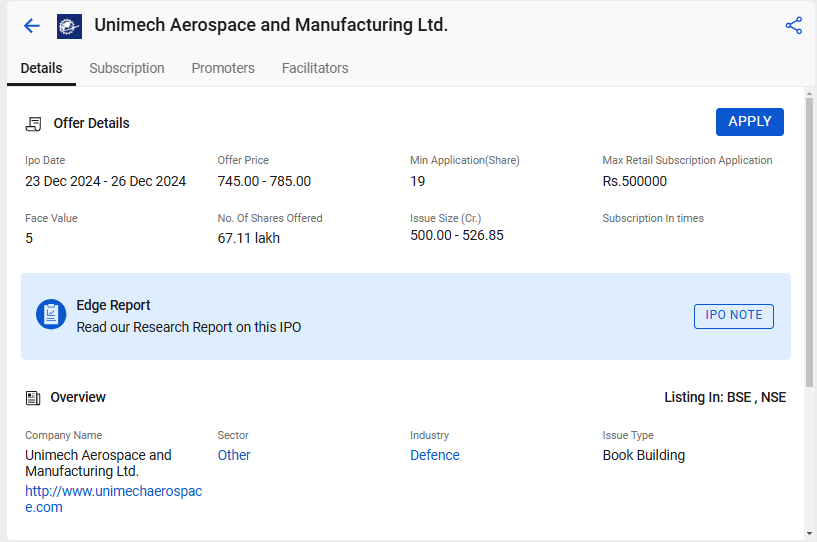This screenshot has width=817, height=542.
Task: Click the 'Face Value' label
Action: 51,218
